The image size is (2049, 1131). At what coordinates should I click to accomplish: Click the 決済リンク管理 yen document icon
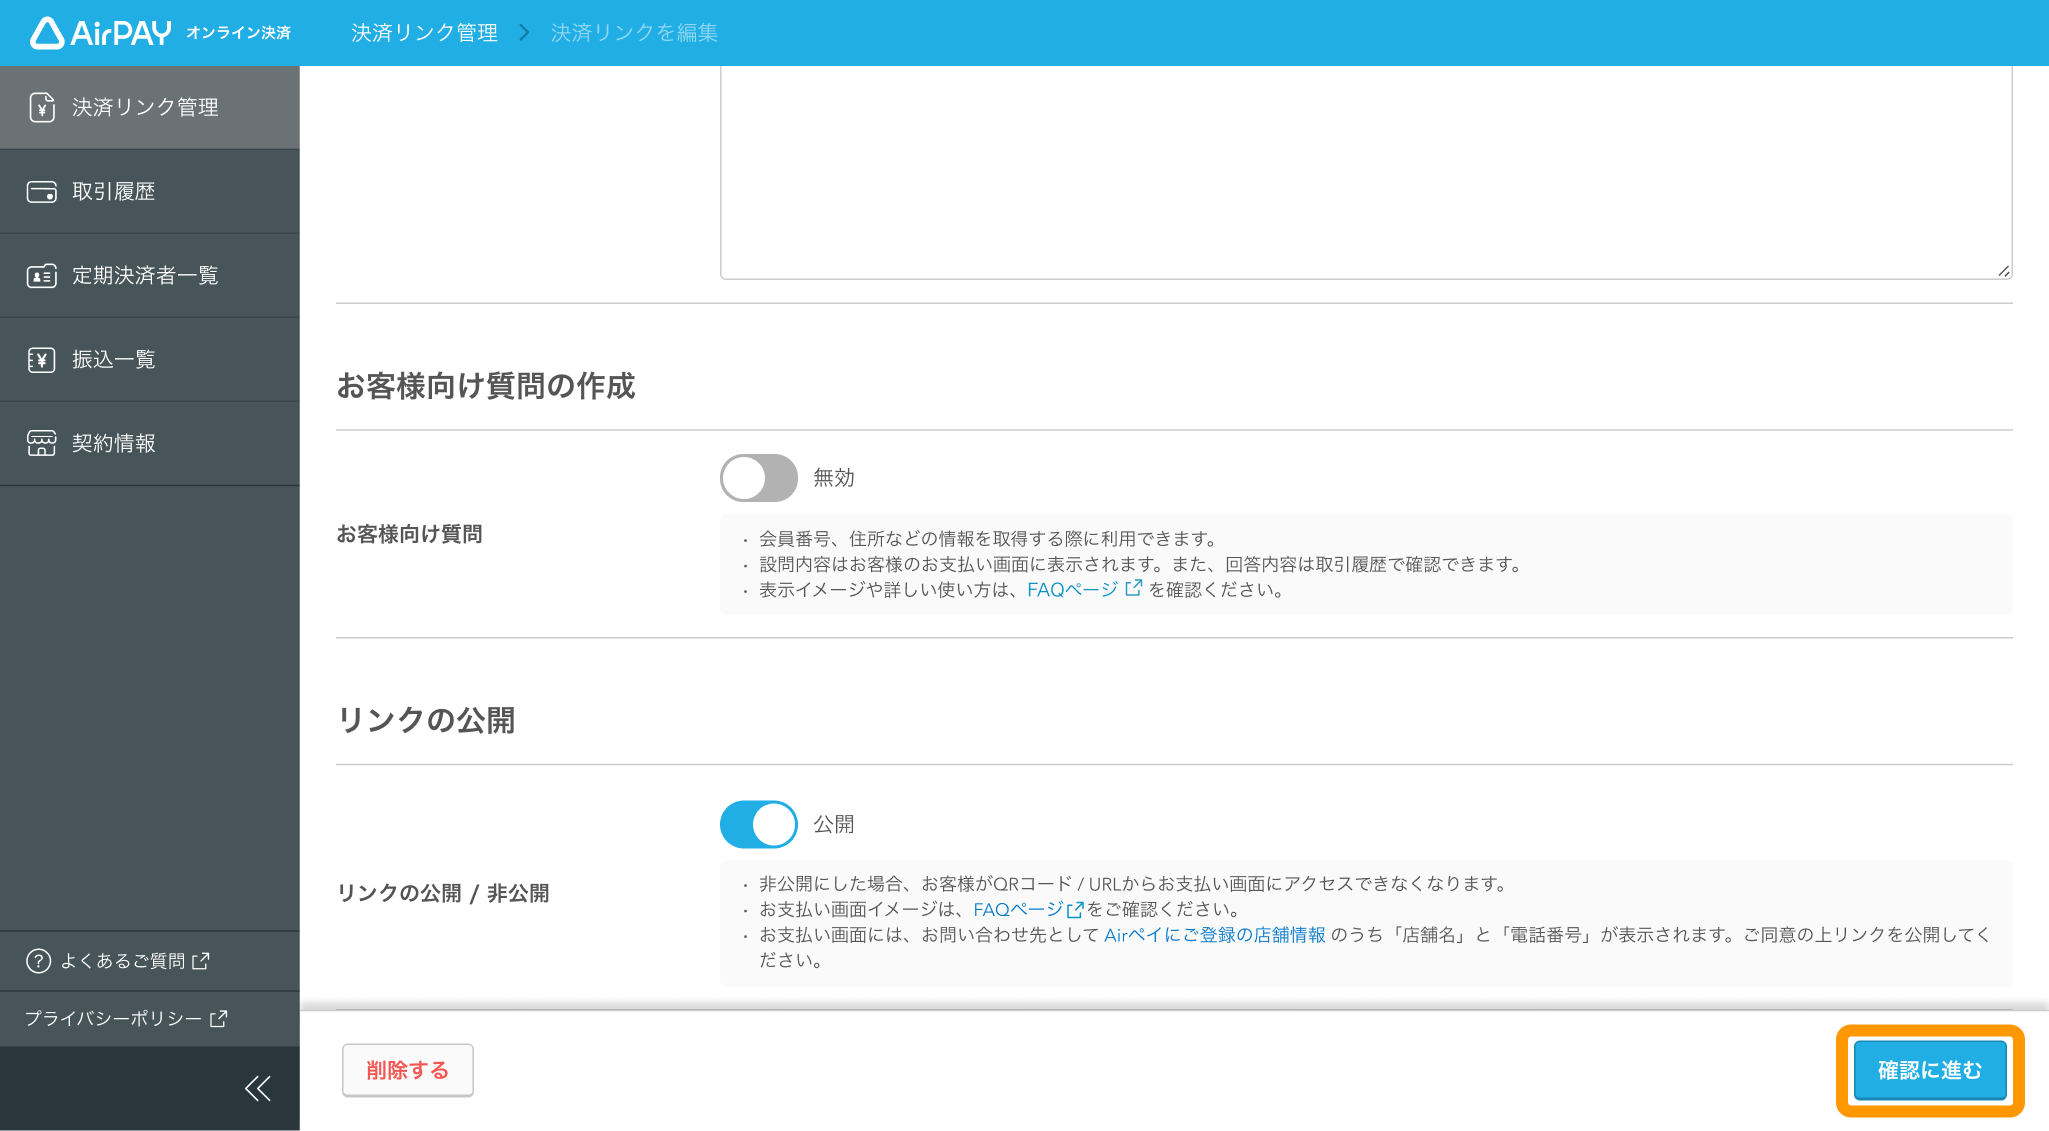coord(41,107)
